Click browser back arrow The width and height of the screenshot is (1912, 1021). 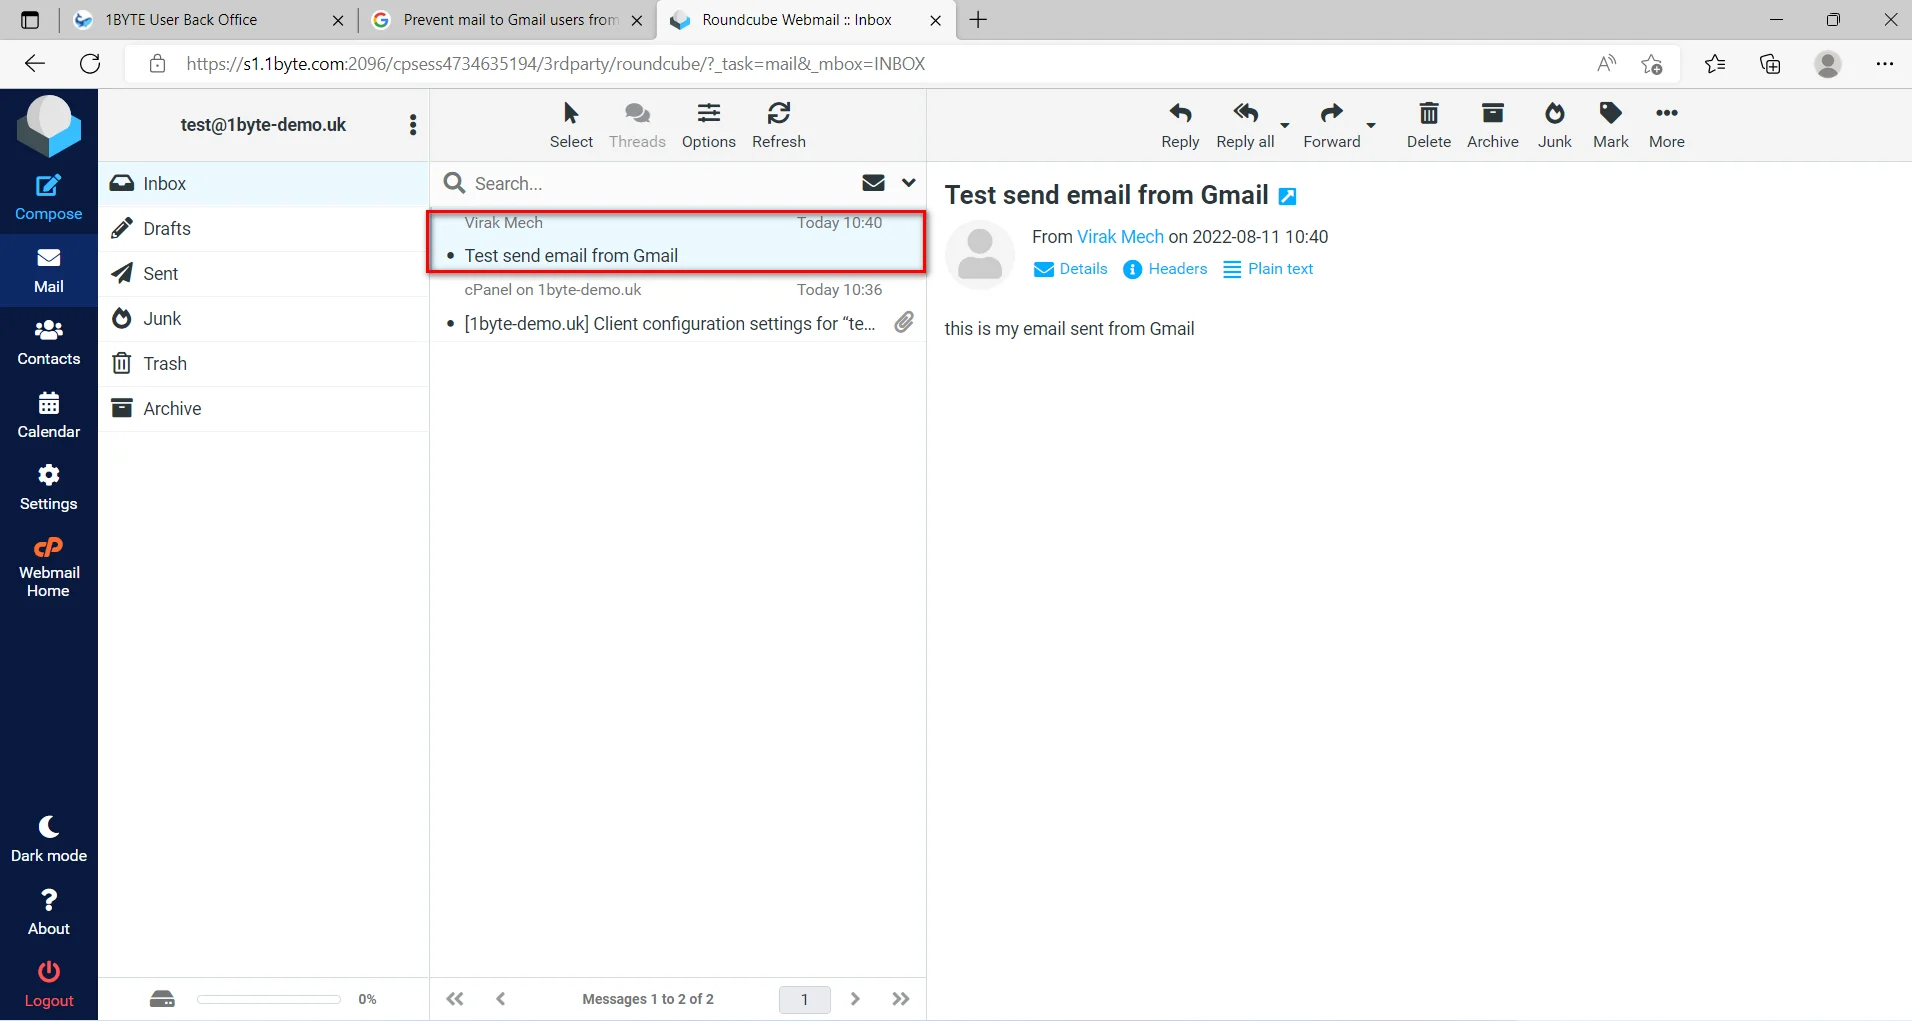pyautogui.click(x=35, y=64)
